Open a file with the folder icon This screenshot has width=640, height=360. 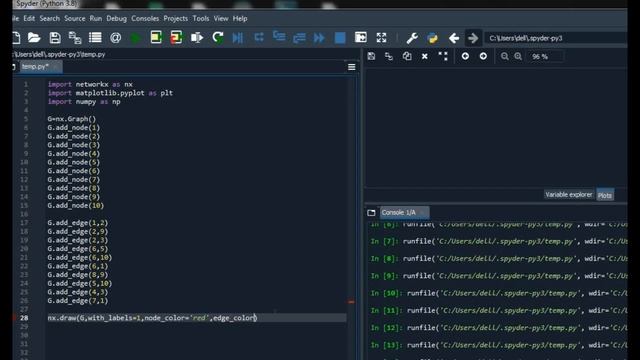34,38
